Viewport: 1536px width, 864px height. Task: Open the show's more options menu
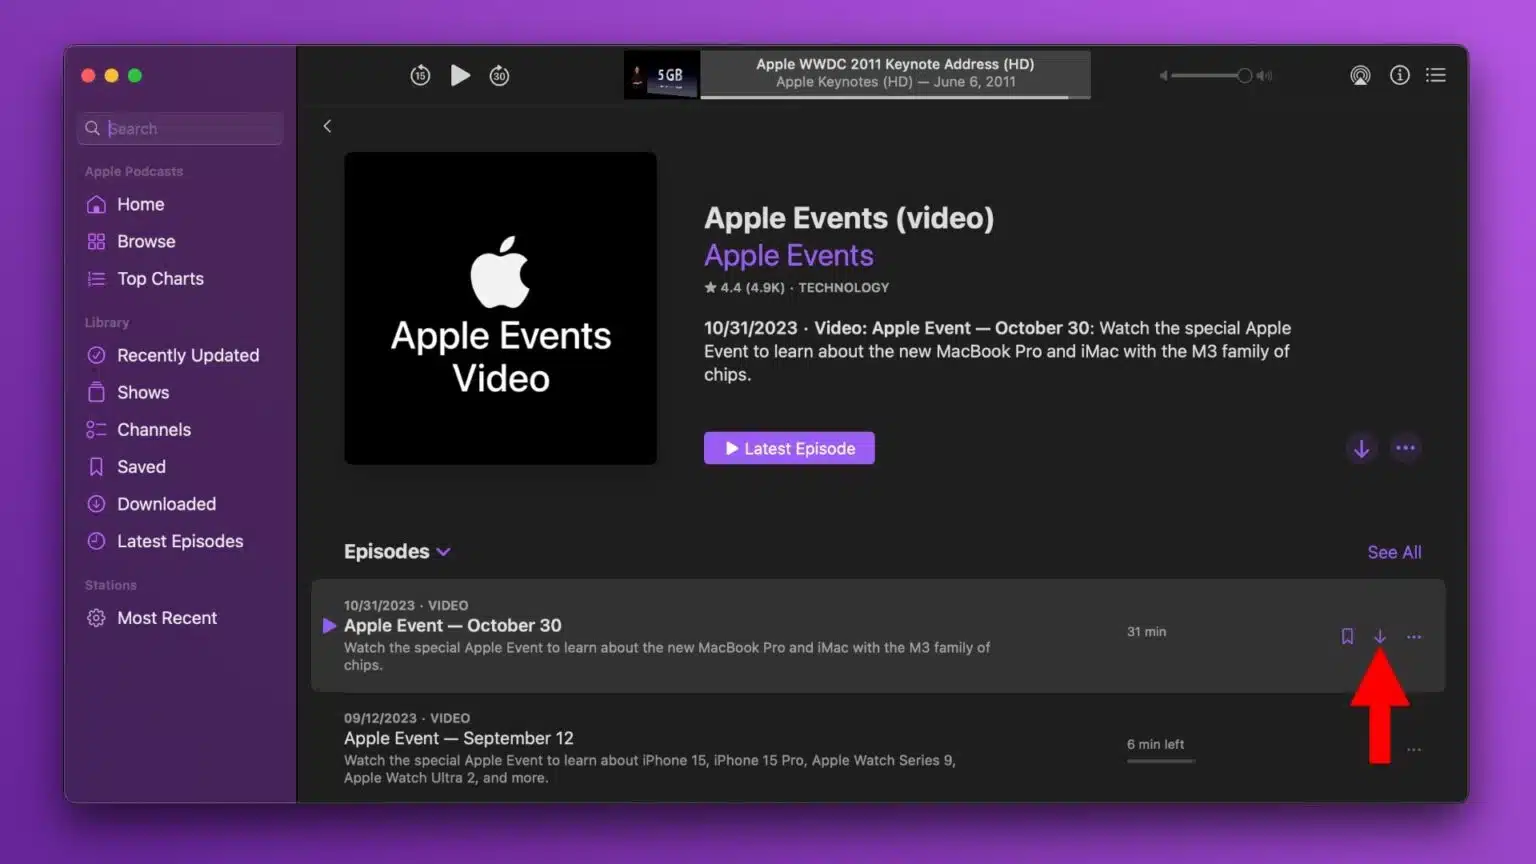[x=1405, y=448]
